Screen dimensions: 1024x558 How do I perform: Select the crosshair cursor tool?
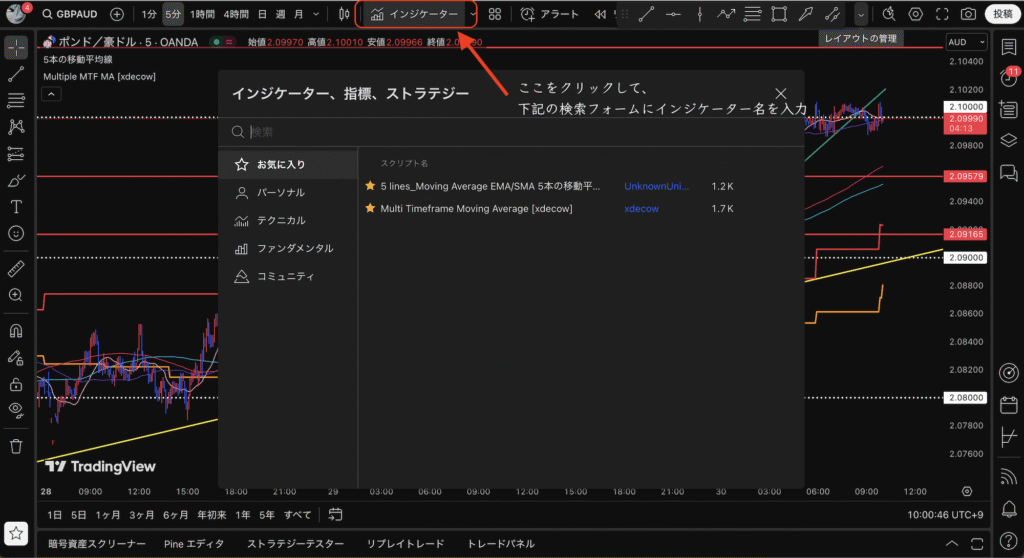(16, 47)
